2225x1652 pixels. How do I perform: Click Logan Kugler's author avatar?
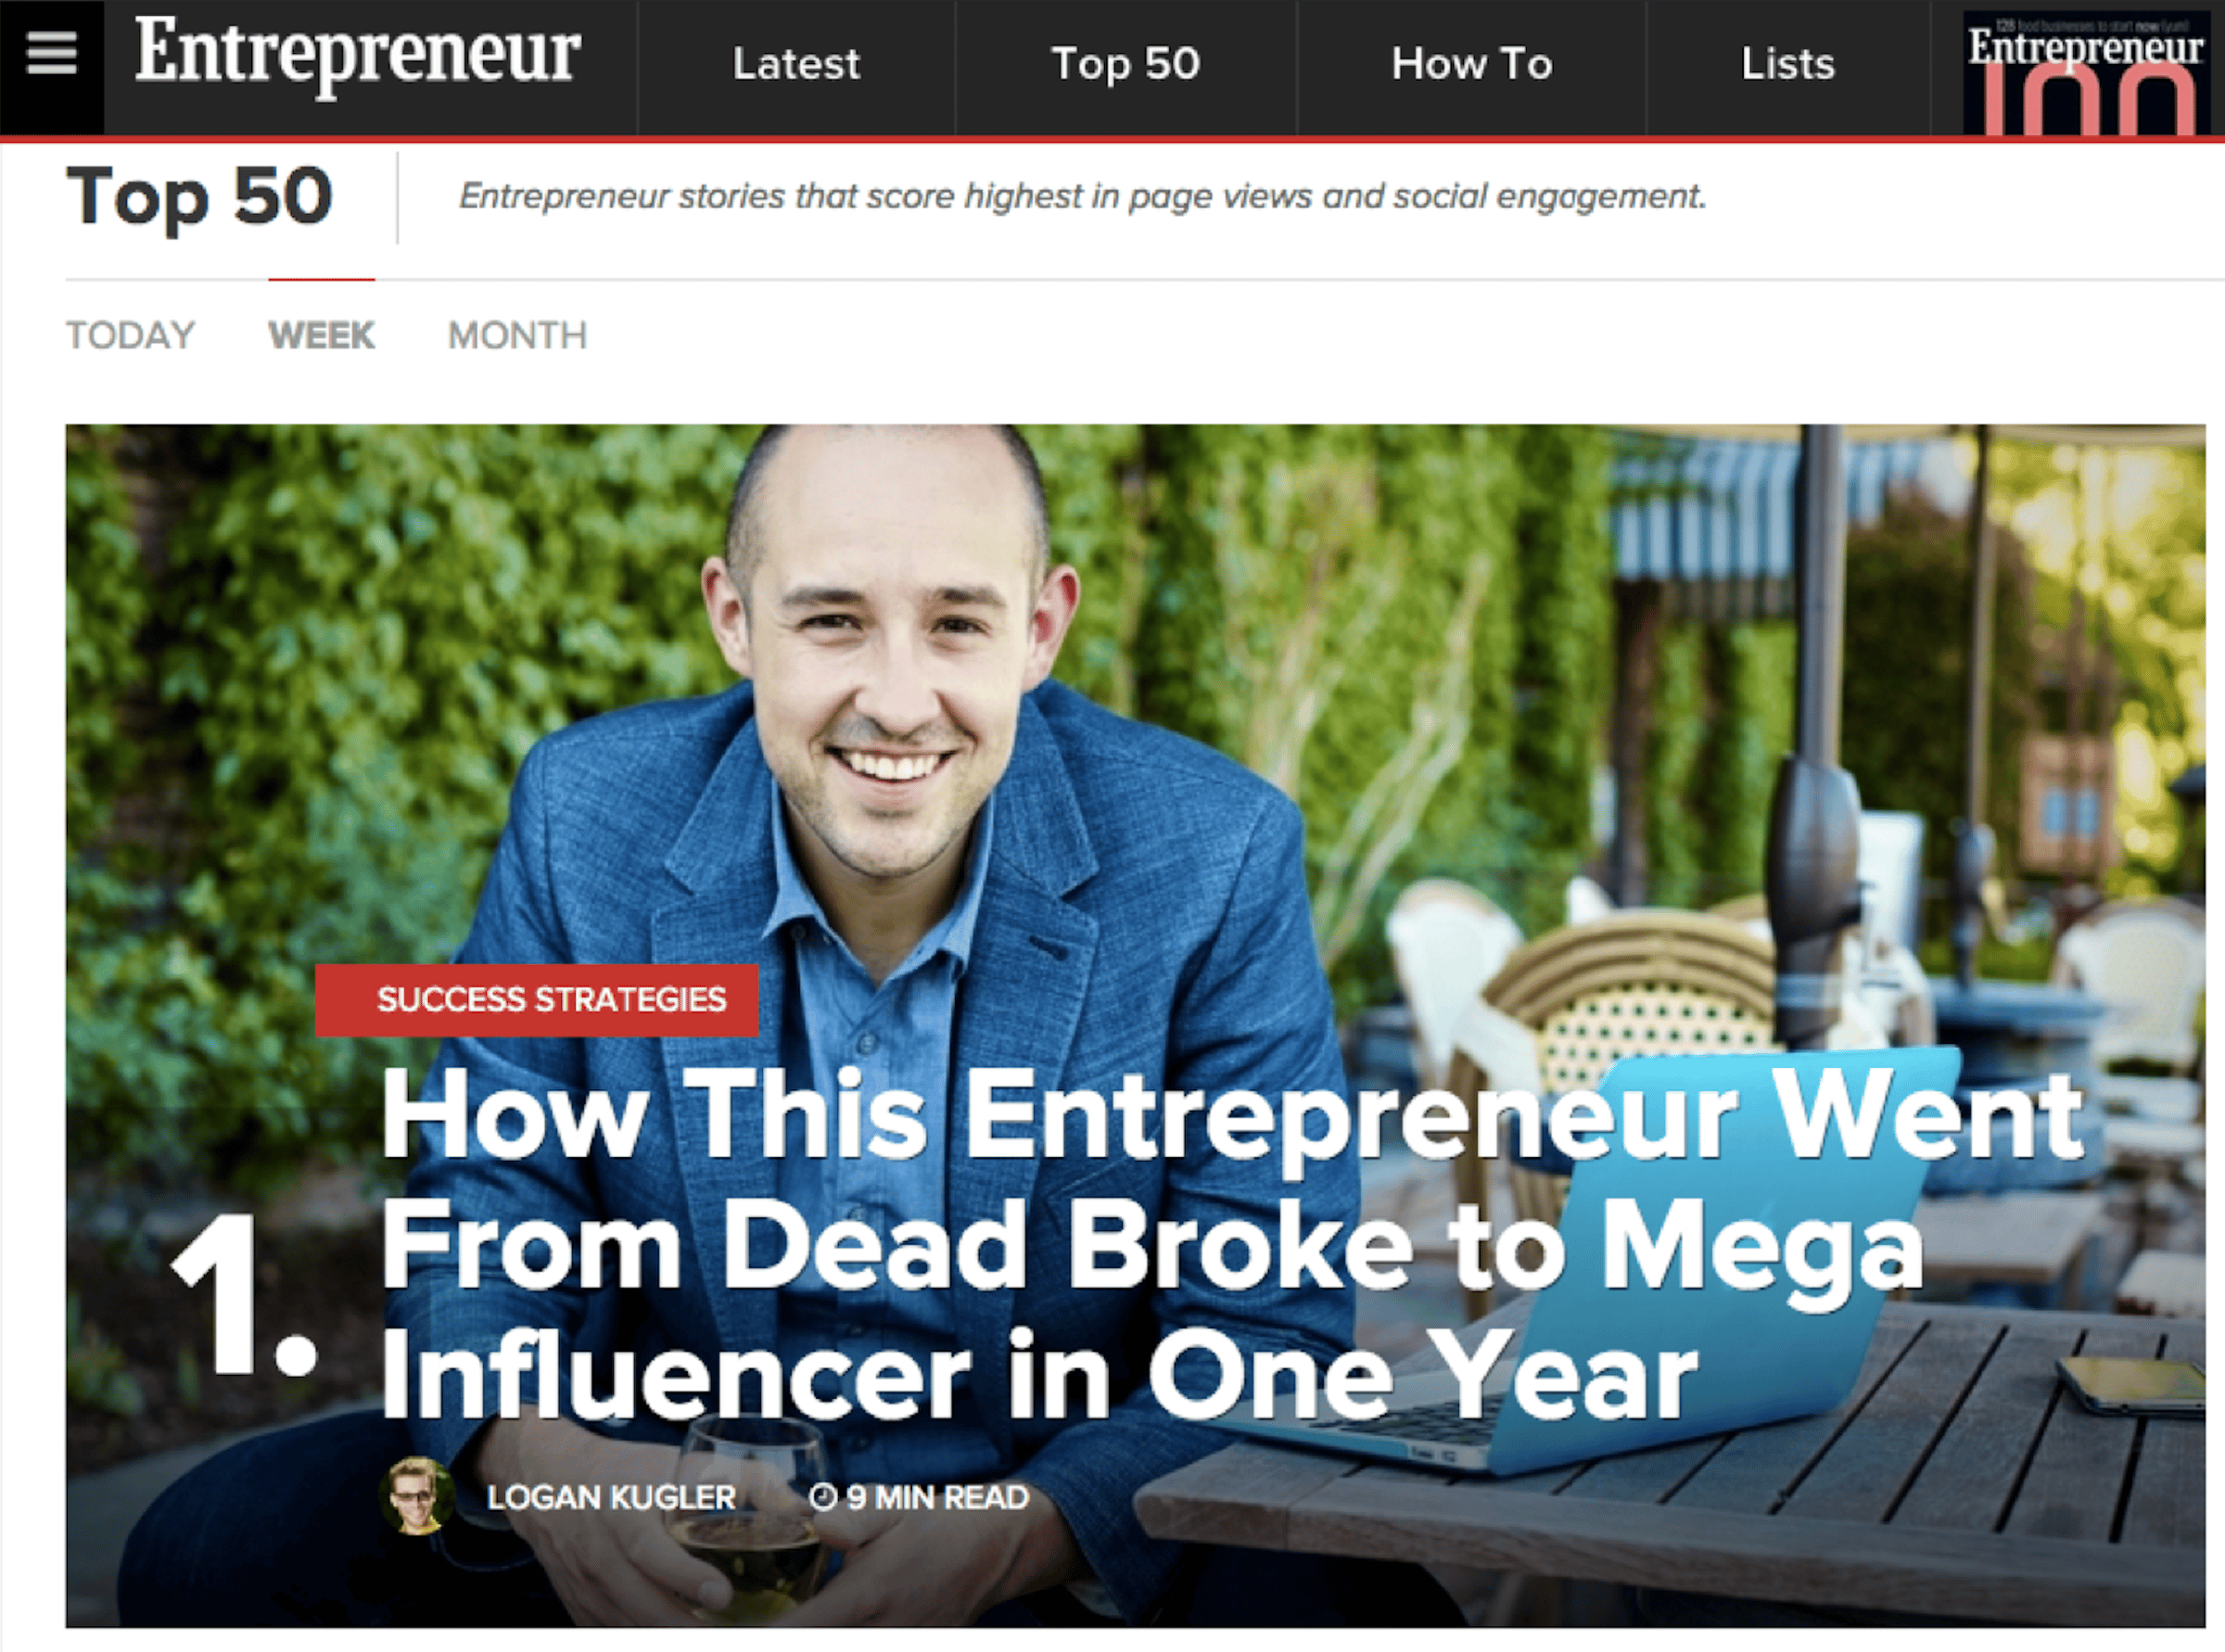tap(417, 1496)
